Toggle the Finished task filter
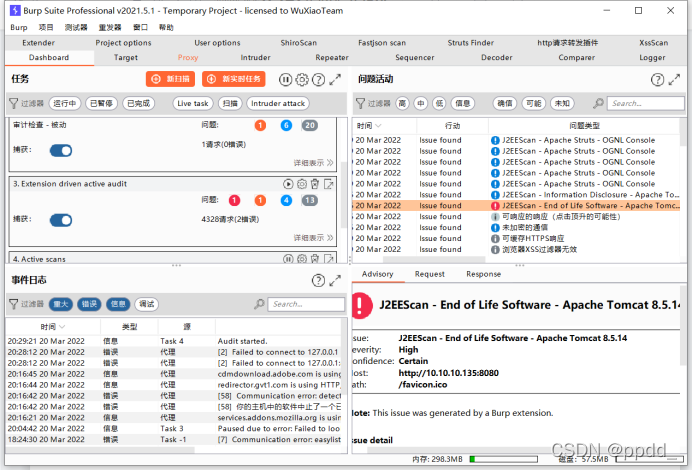 [x=138, y=103]
